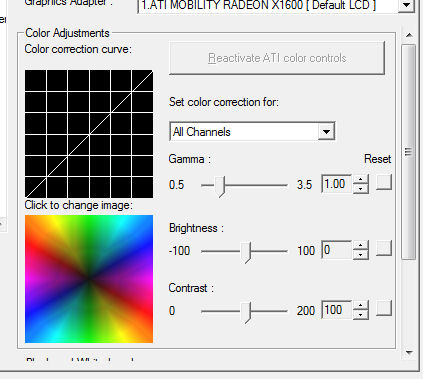
Task: Click the Gamma slider thumb
Action: (x=220, y=187)
